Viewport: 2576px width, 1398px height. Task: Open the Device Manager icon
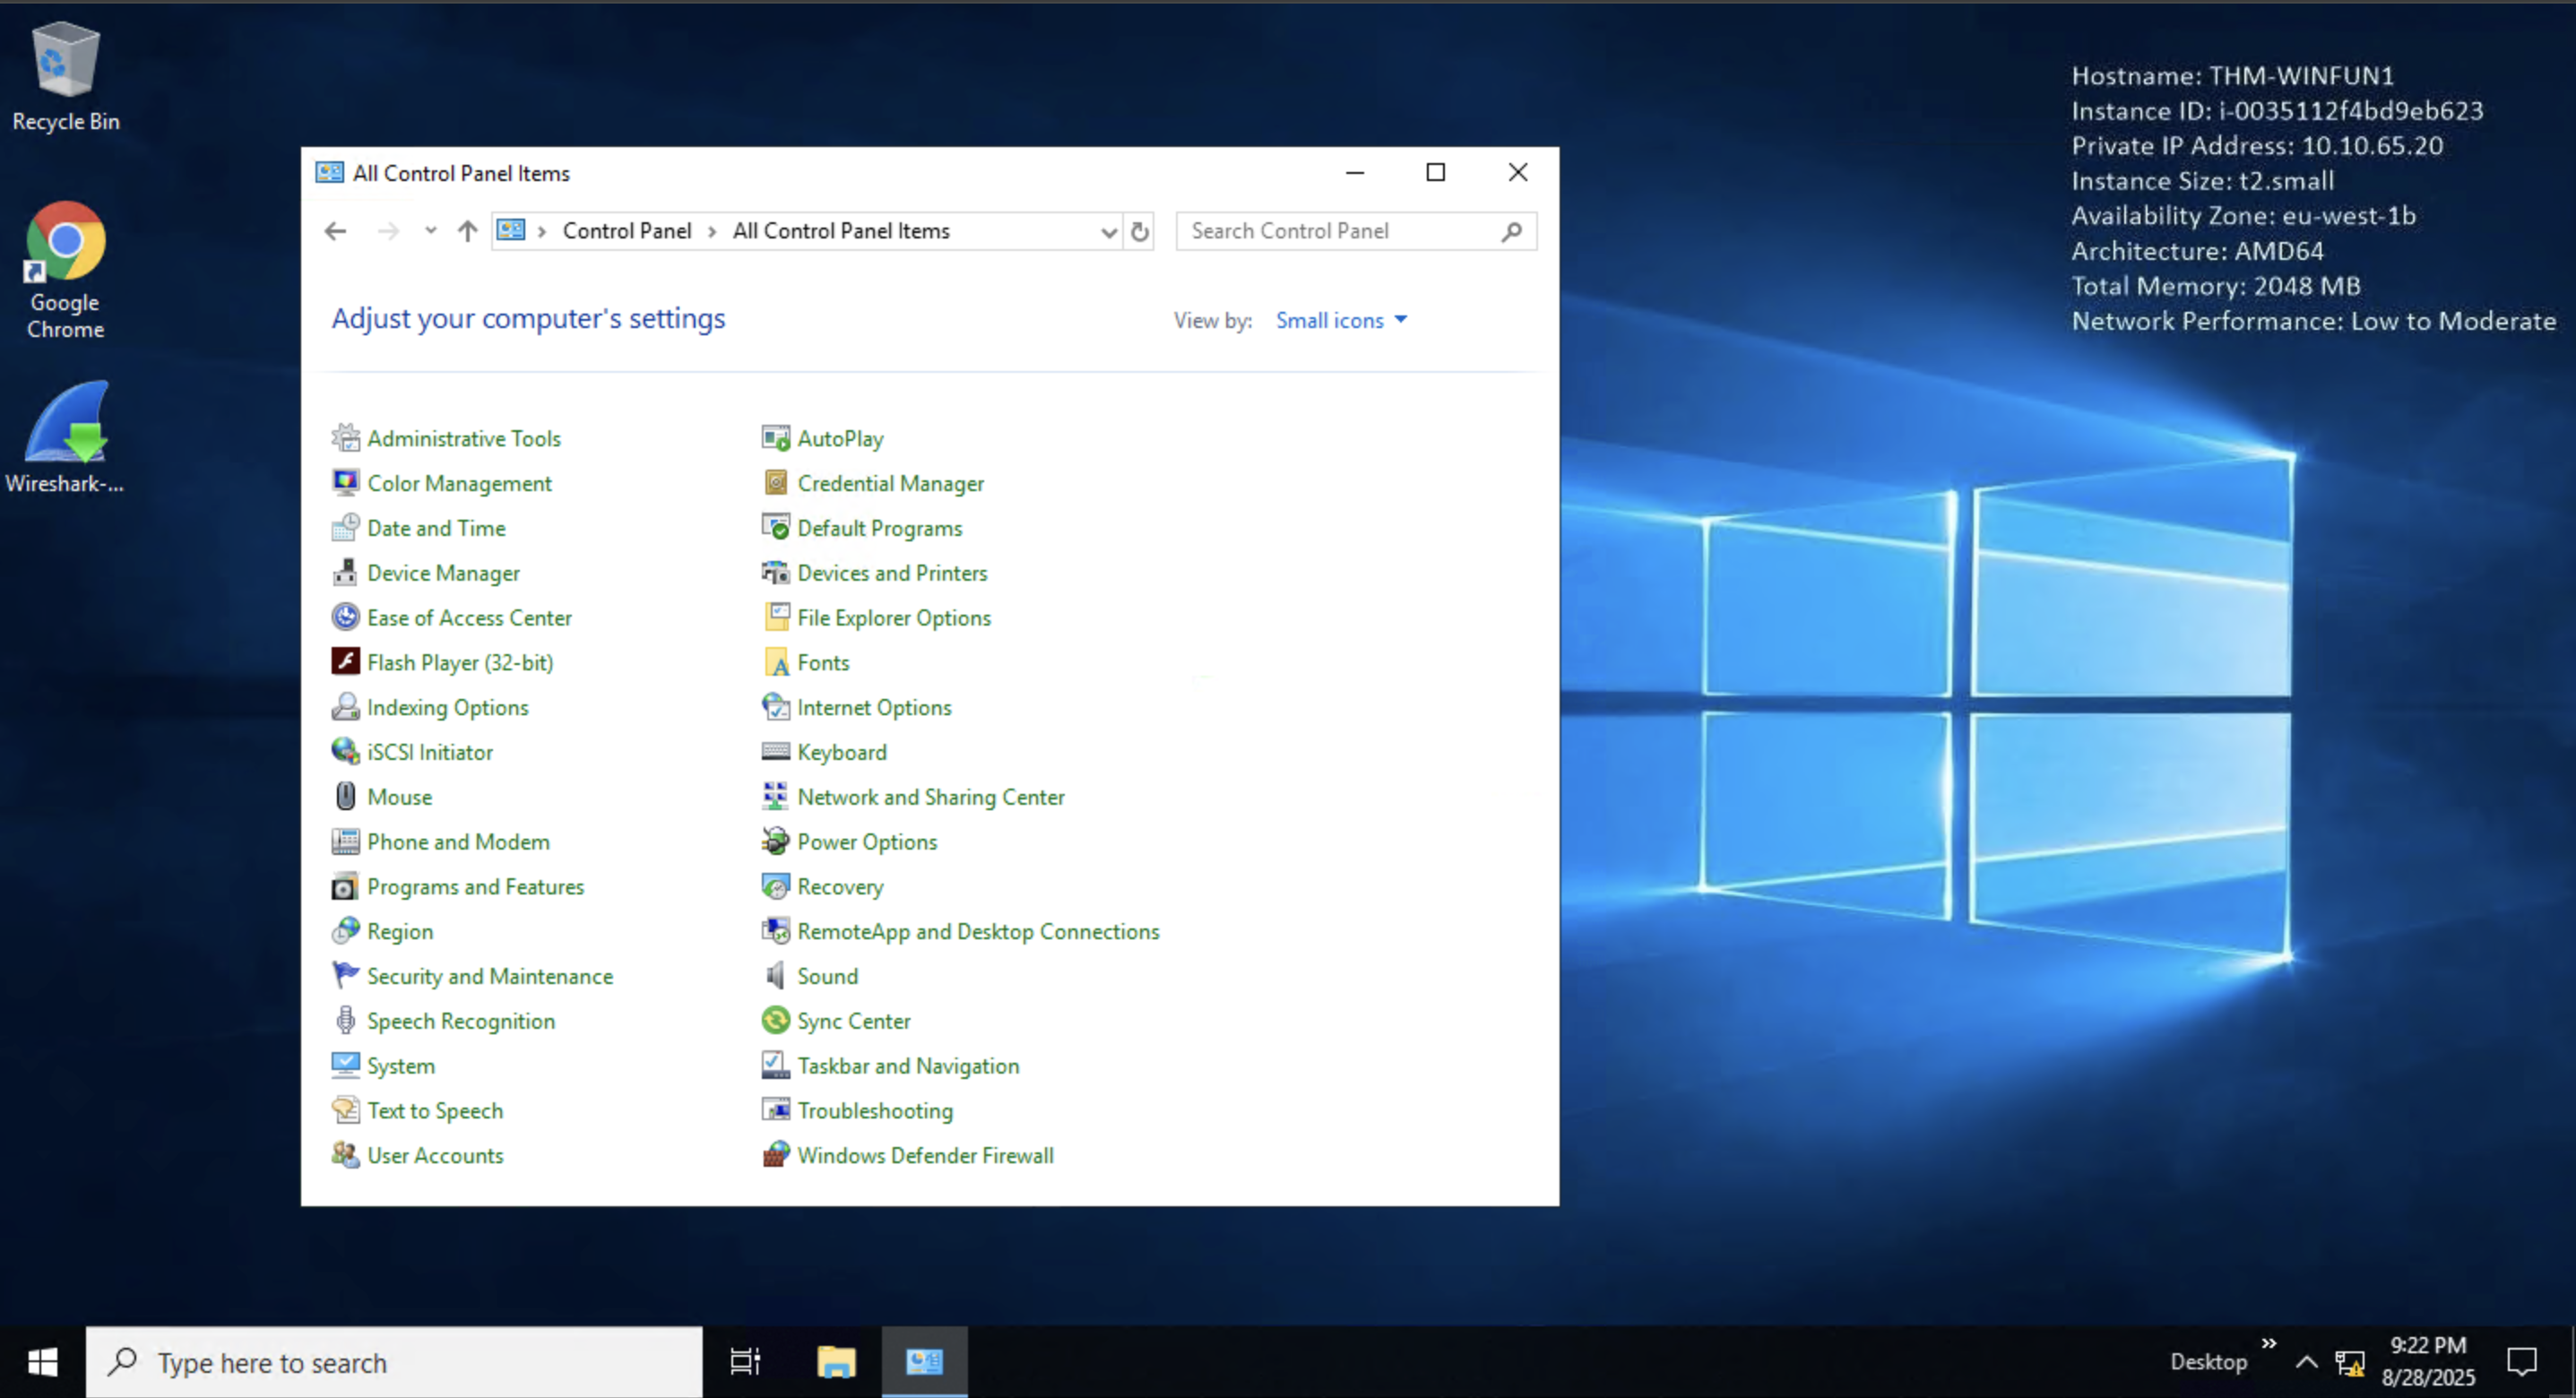pyautogui.click(x=345, y=573)
